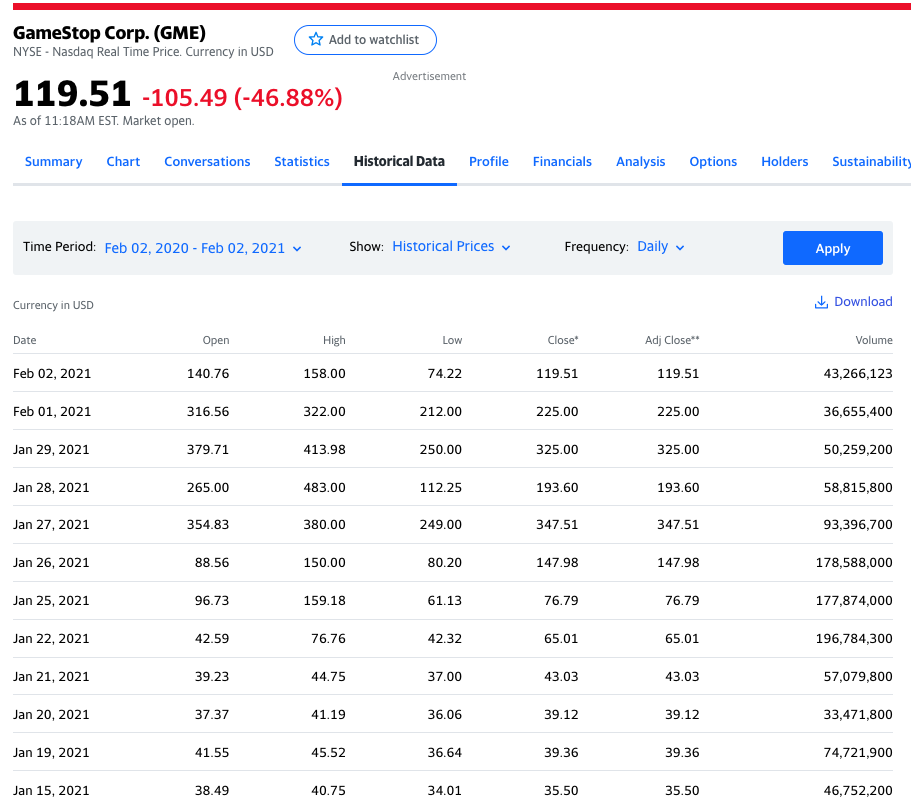Click the Low column header
The width and height of the screenshot is (911, 806).
pyautogui.click(x=452, y=340)
